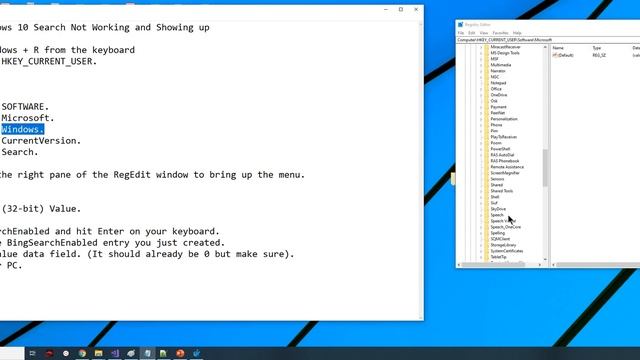This screenshot has width=640, height=360.
Task: Click the highlighted 'Windows.' text in Notepad
Action: click(x=22, y=129)
